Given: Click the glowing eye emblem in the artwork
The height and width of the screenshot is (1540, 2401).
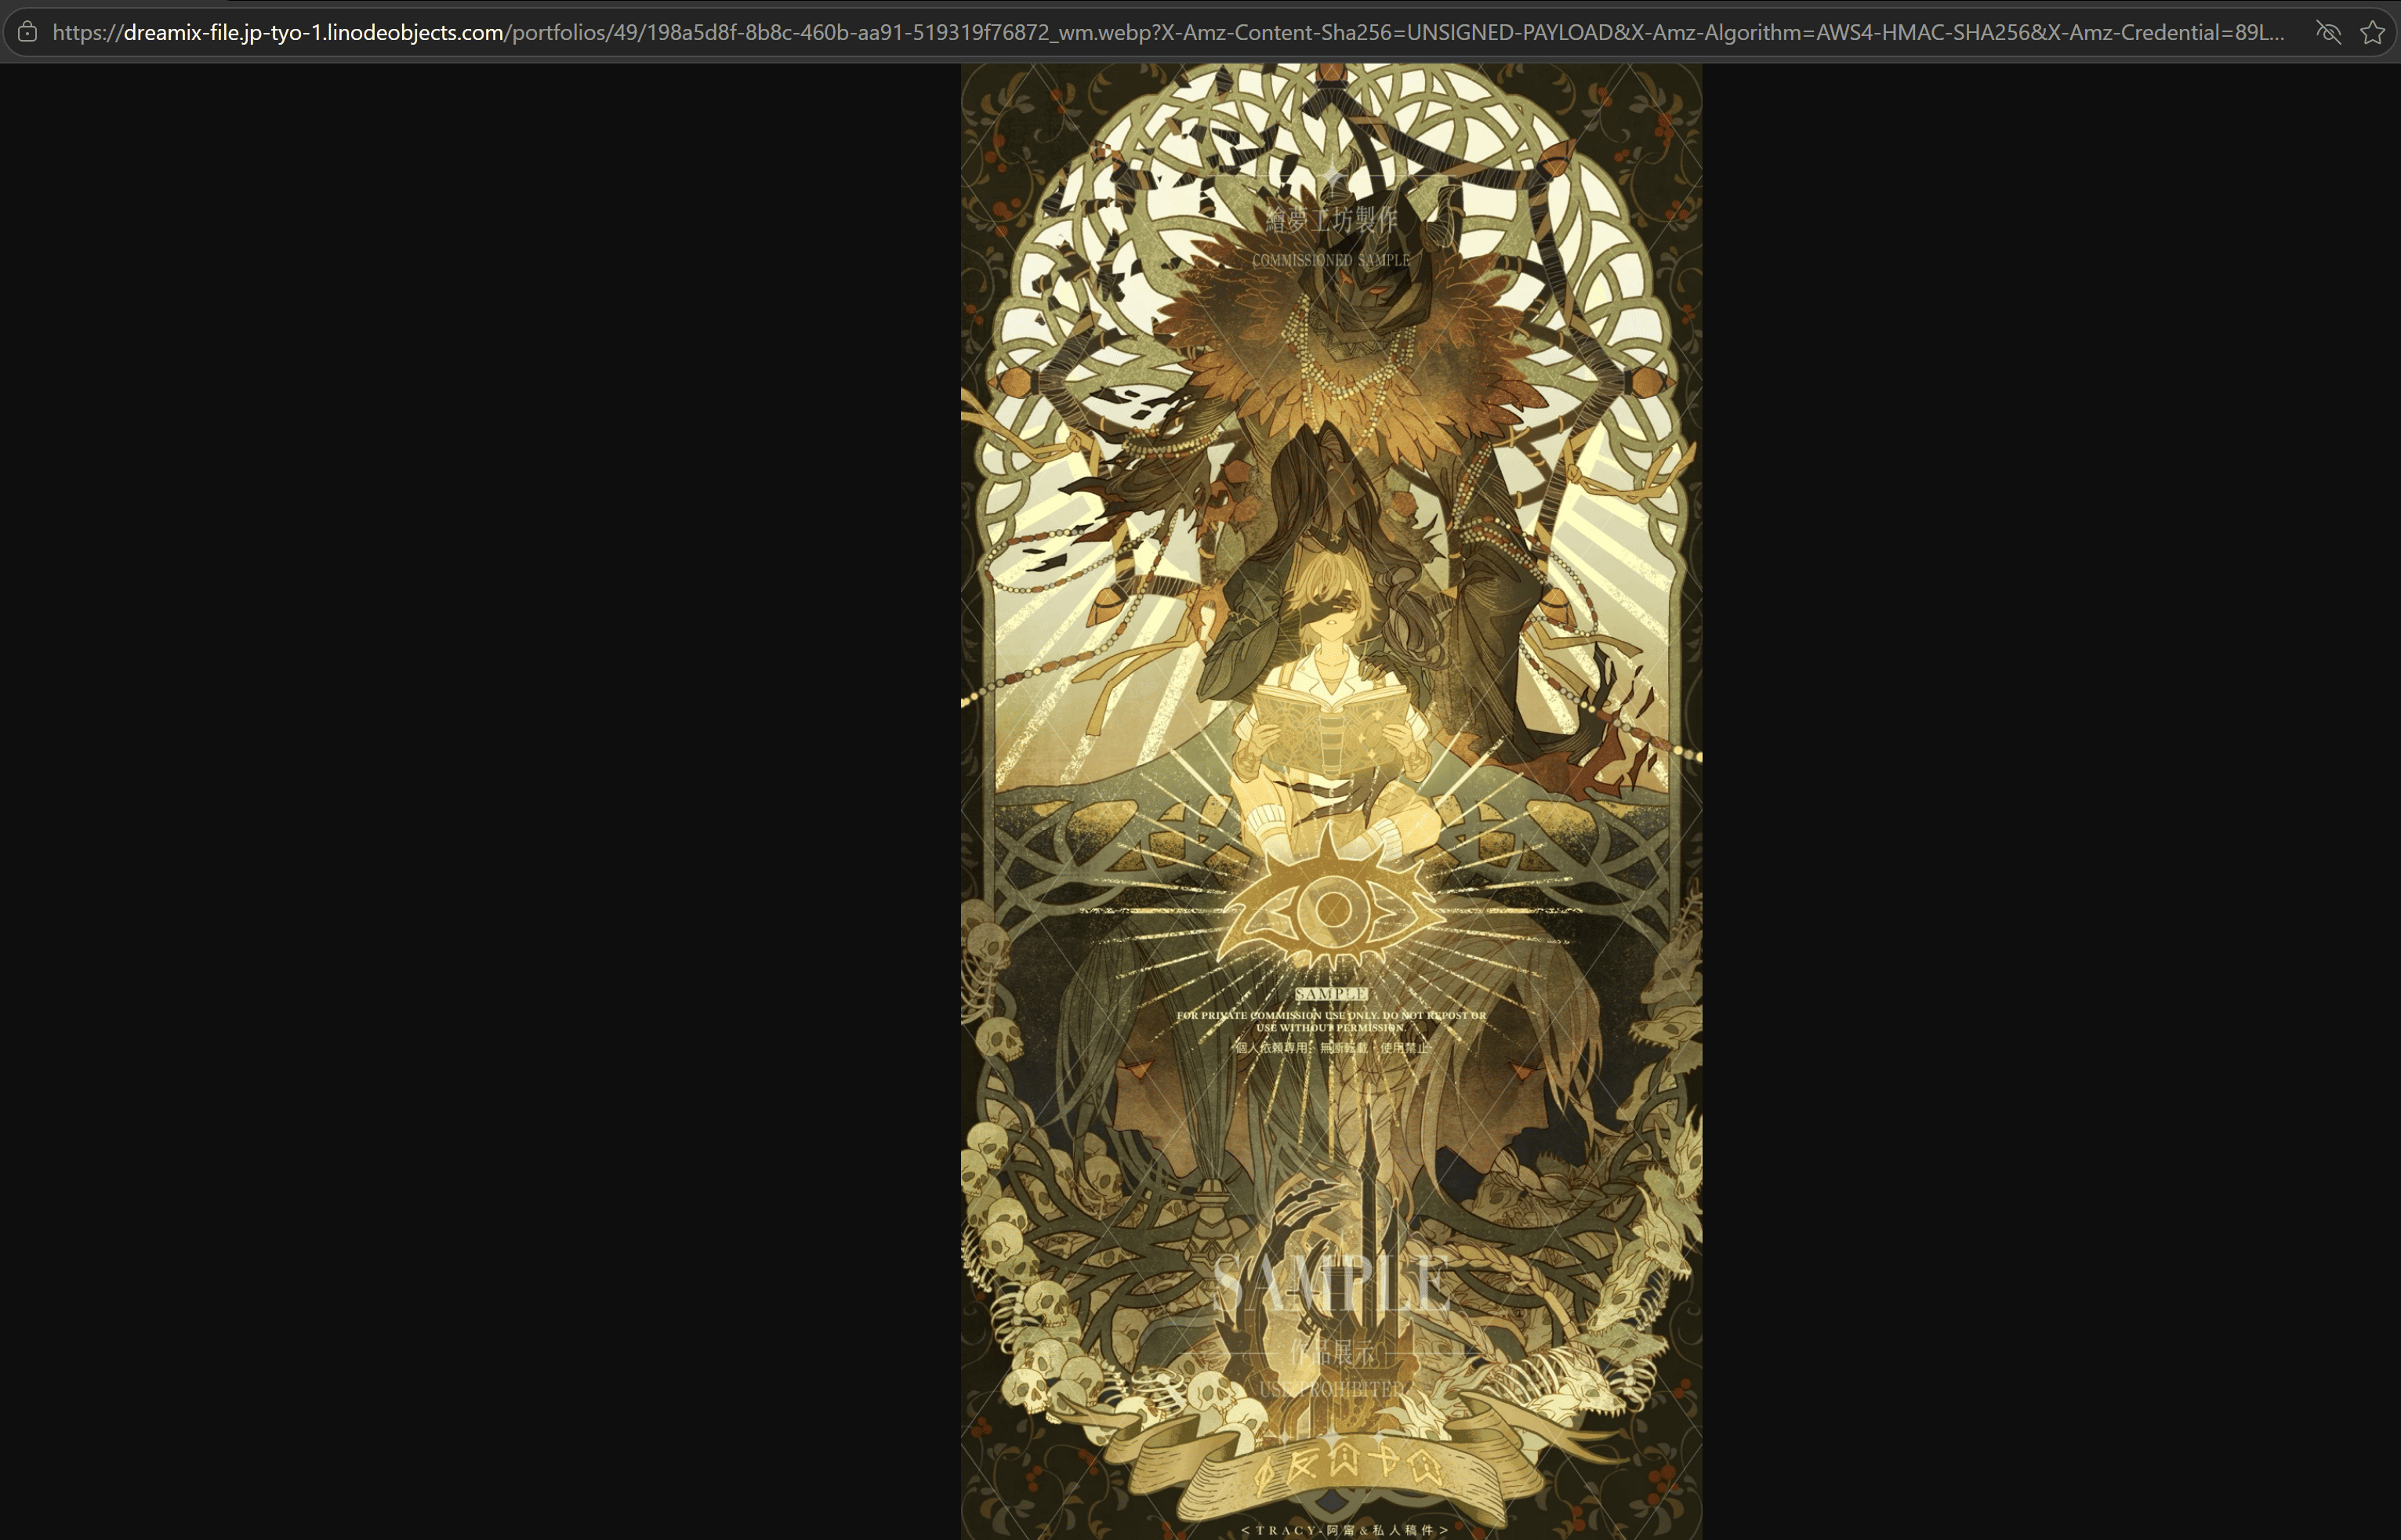Looking at the screenshot, I should click(x=1331, y=907).
